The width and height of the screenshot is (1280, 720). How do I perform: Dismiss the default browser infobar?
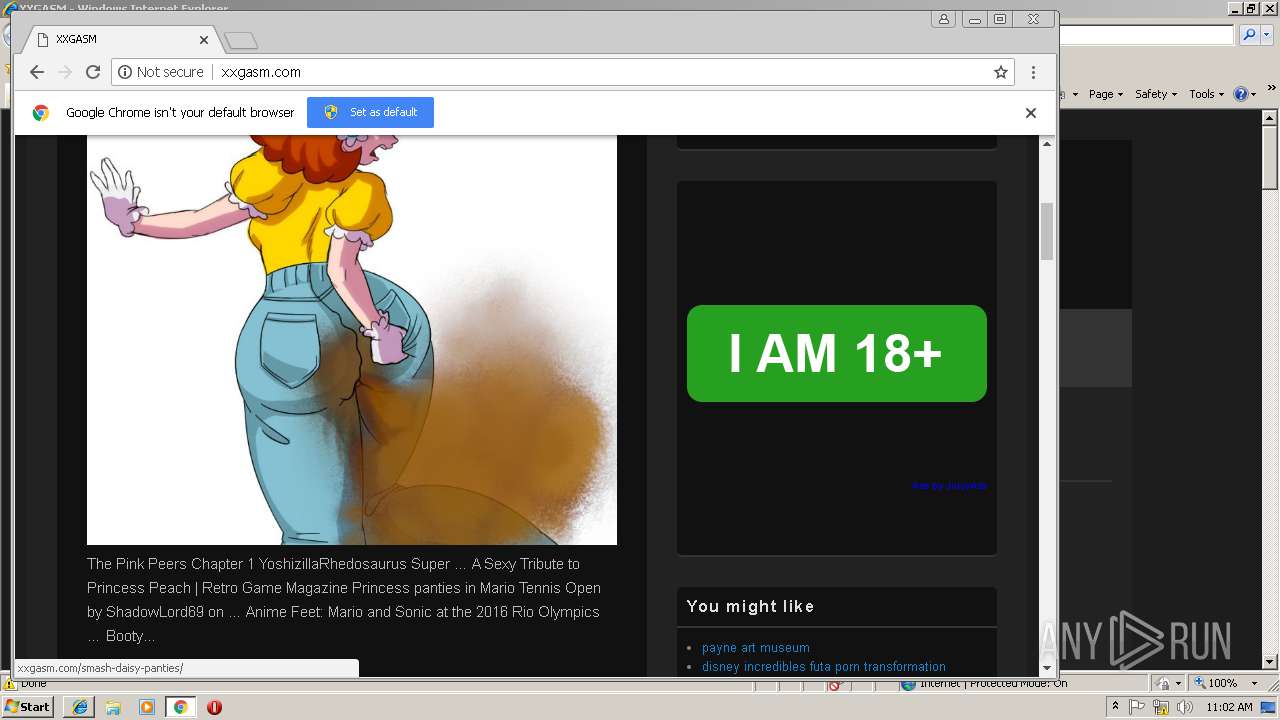(1030, 113)
